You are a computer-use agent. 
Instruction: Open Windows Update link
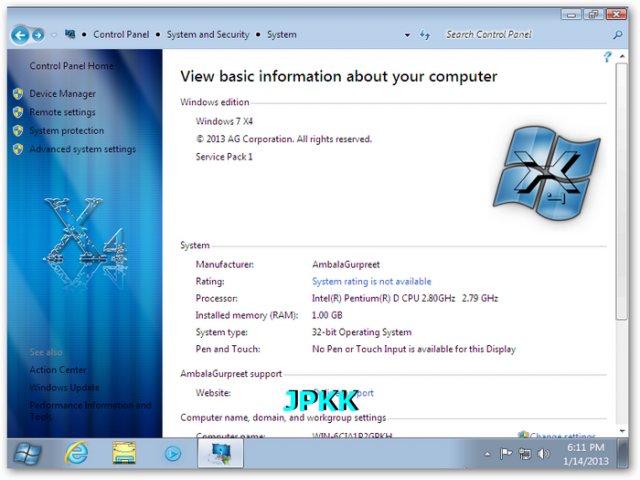tap(64, 387)
